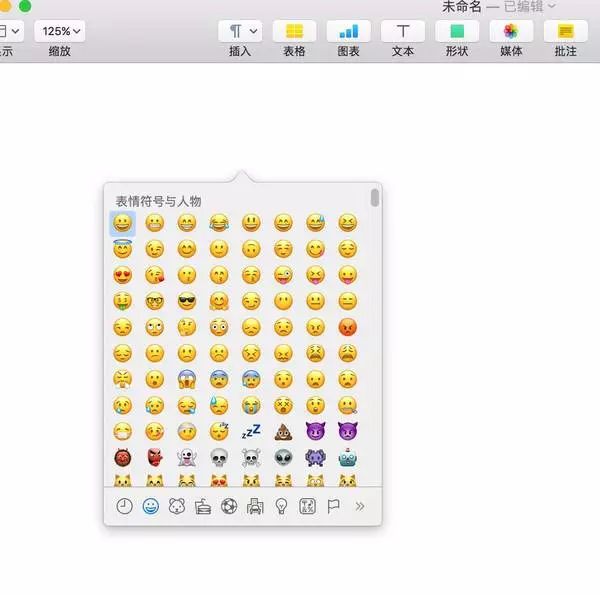
Task: Open the Flags emoji category
Action: [x=334, y=506]
